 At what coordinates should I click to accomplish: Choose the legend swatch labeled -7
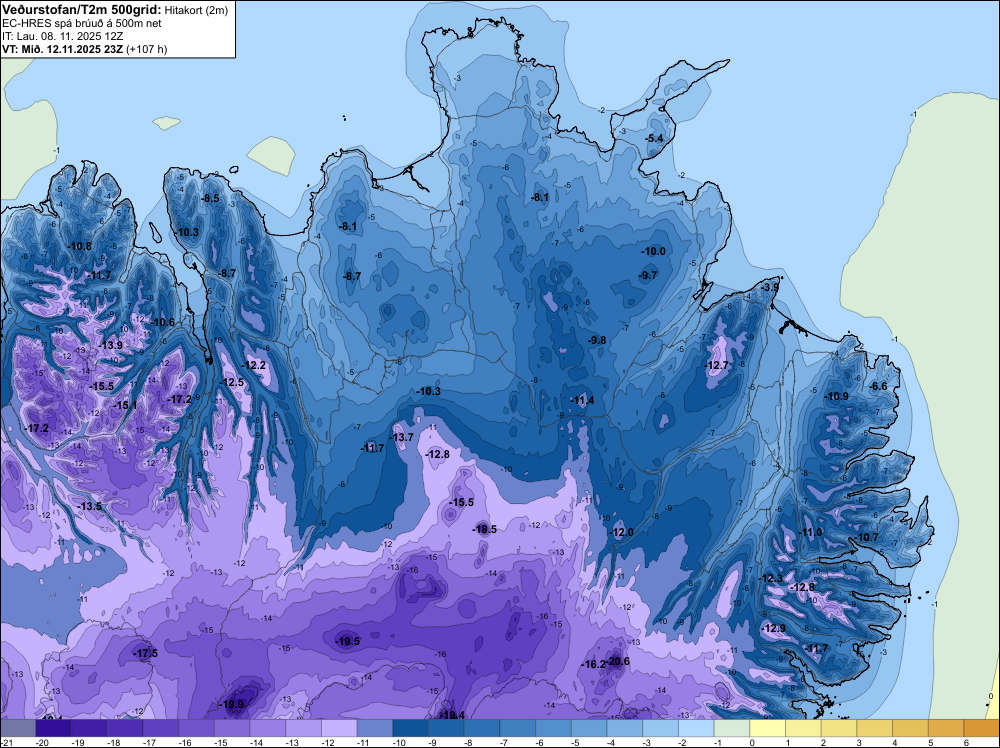click(x=518, y=728)
